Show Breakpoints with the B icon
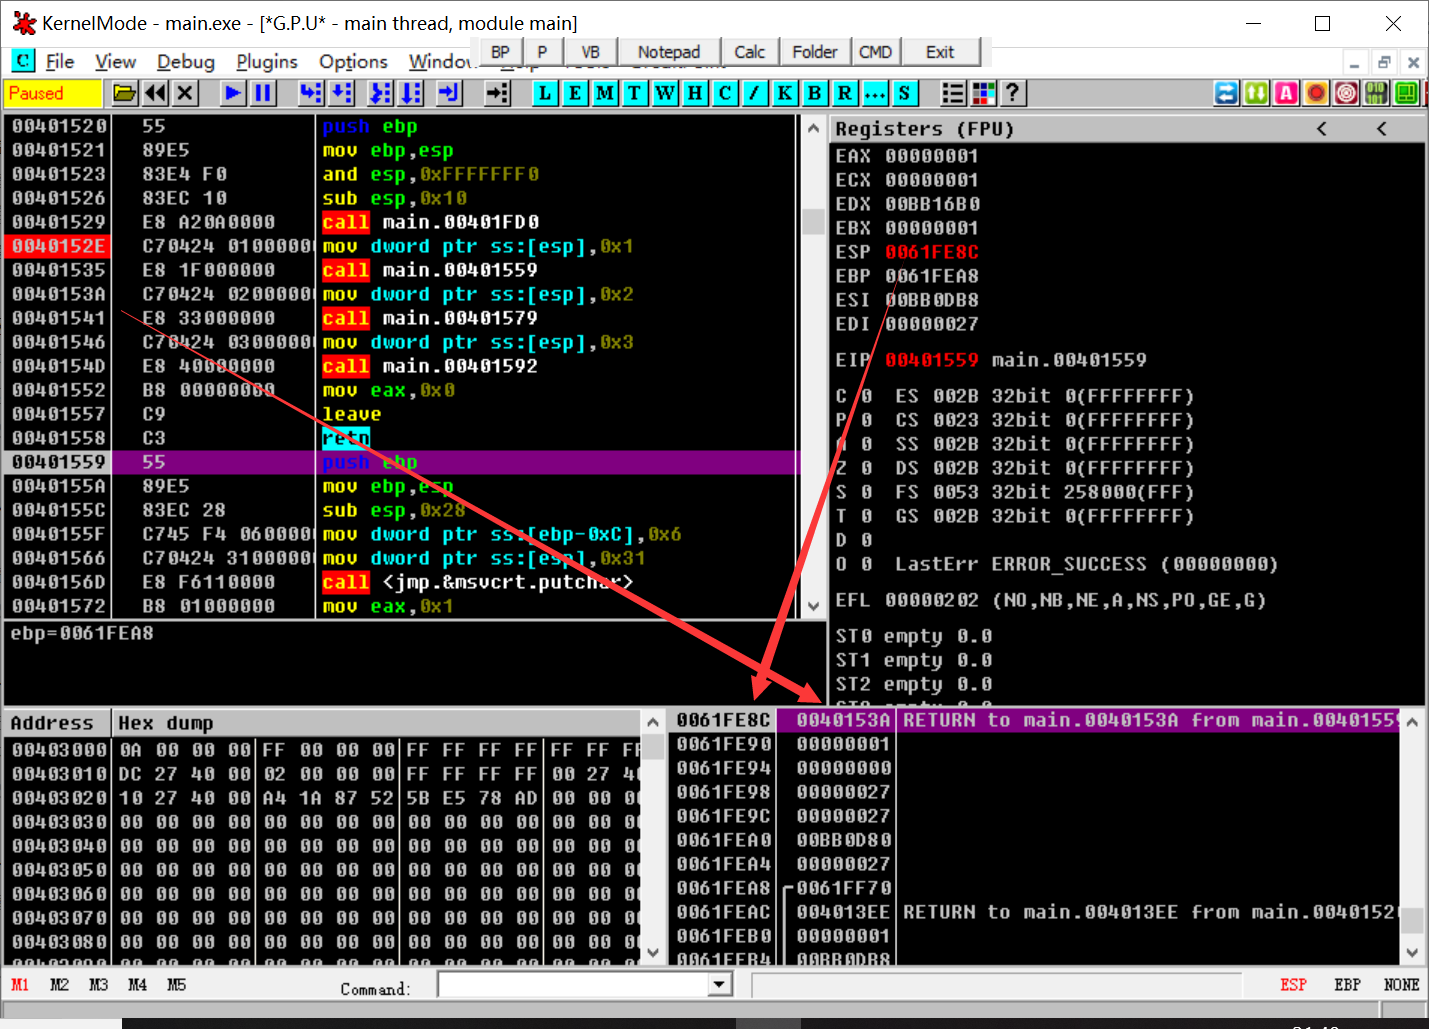 point(815,93)
